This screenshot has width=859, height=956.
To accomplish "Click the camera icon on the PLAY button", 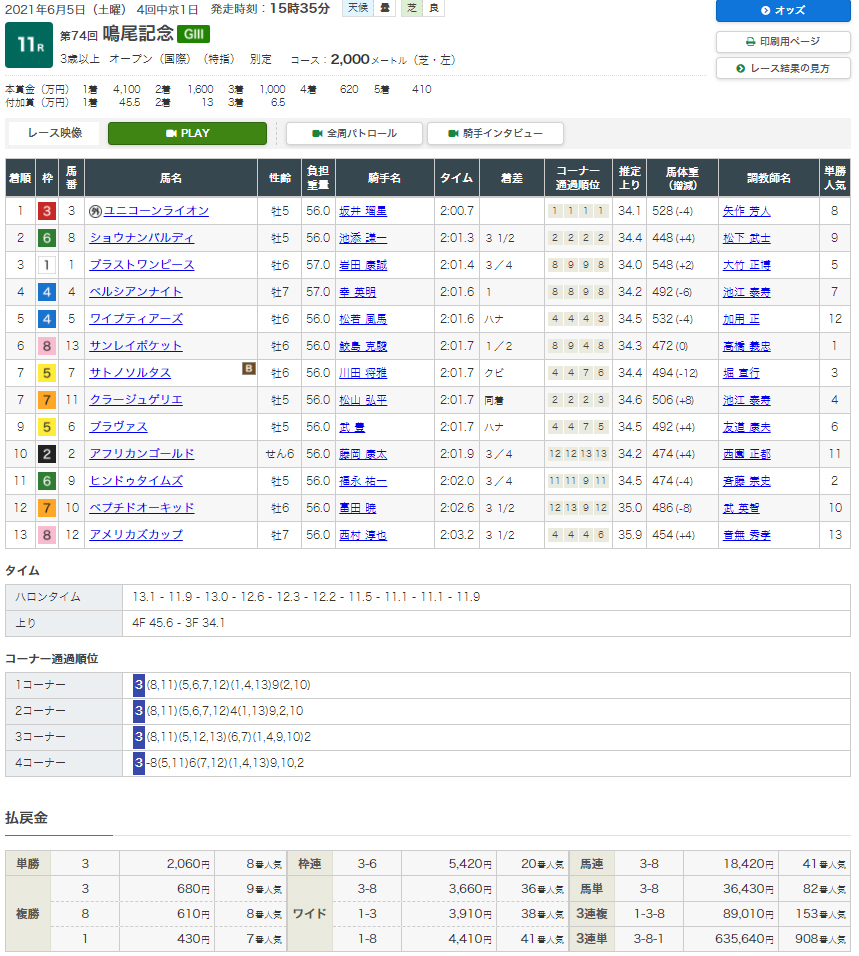I will pos(171,133).
